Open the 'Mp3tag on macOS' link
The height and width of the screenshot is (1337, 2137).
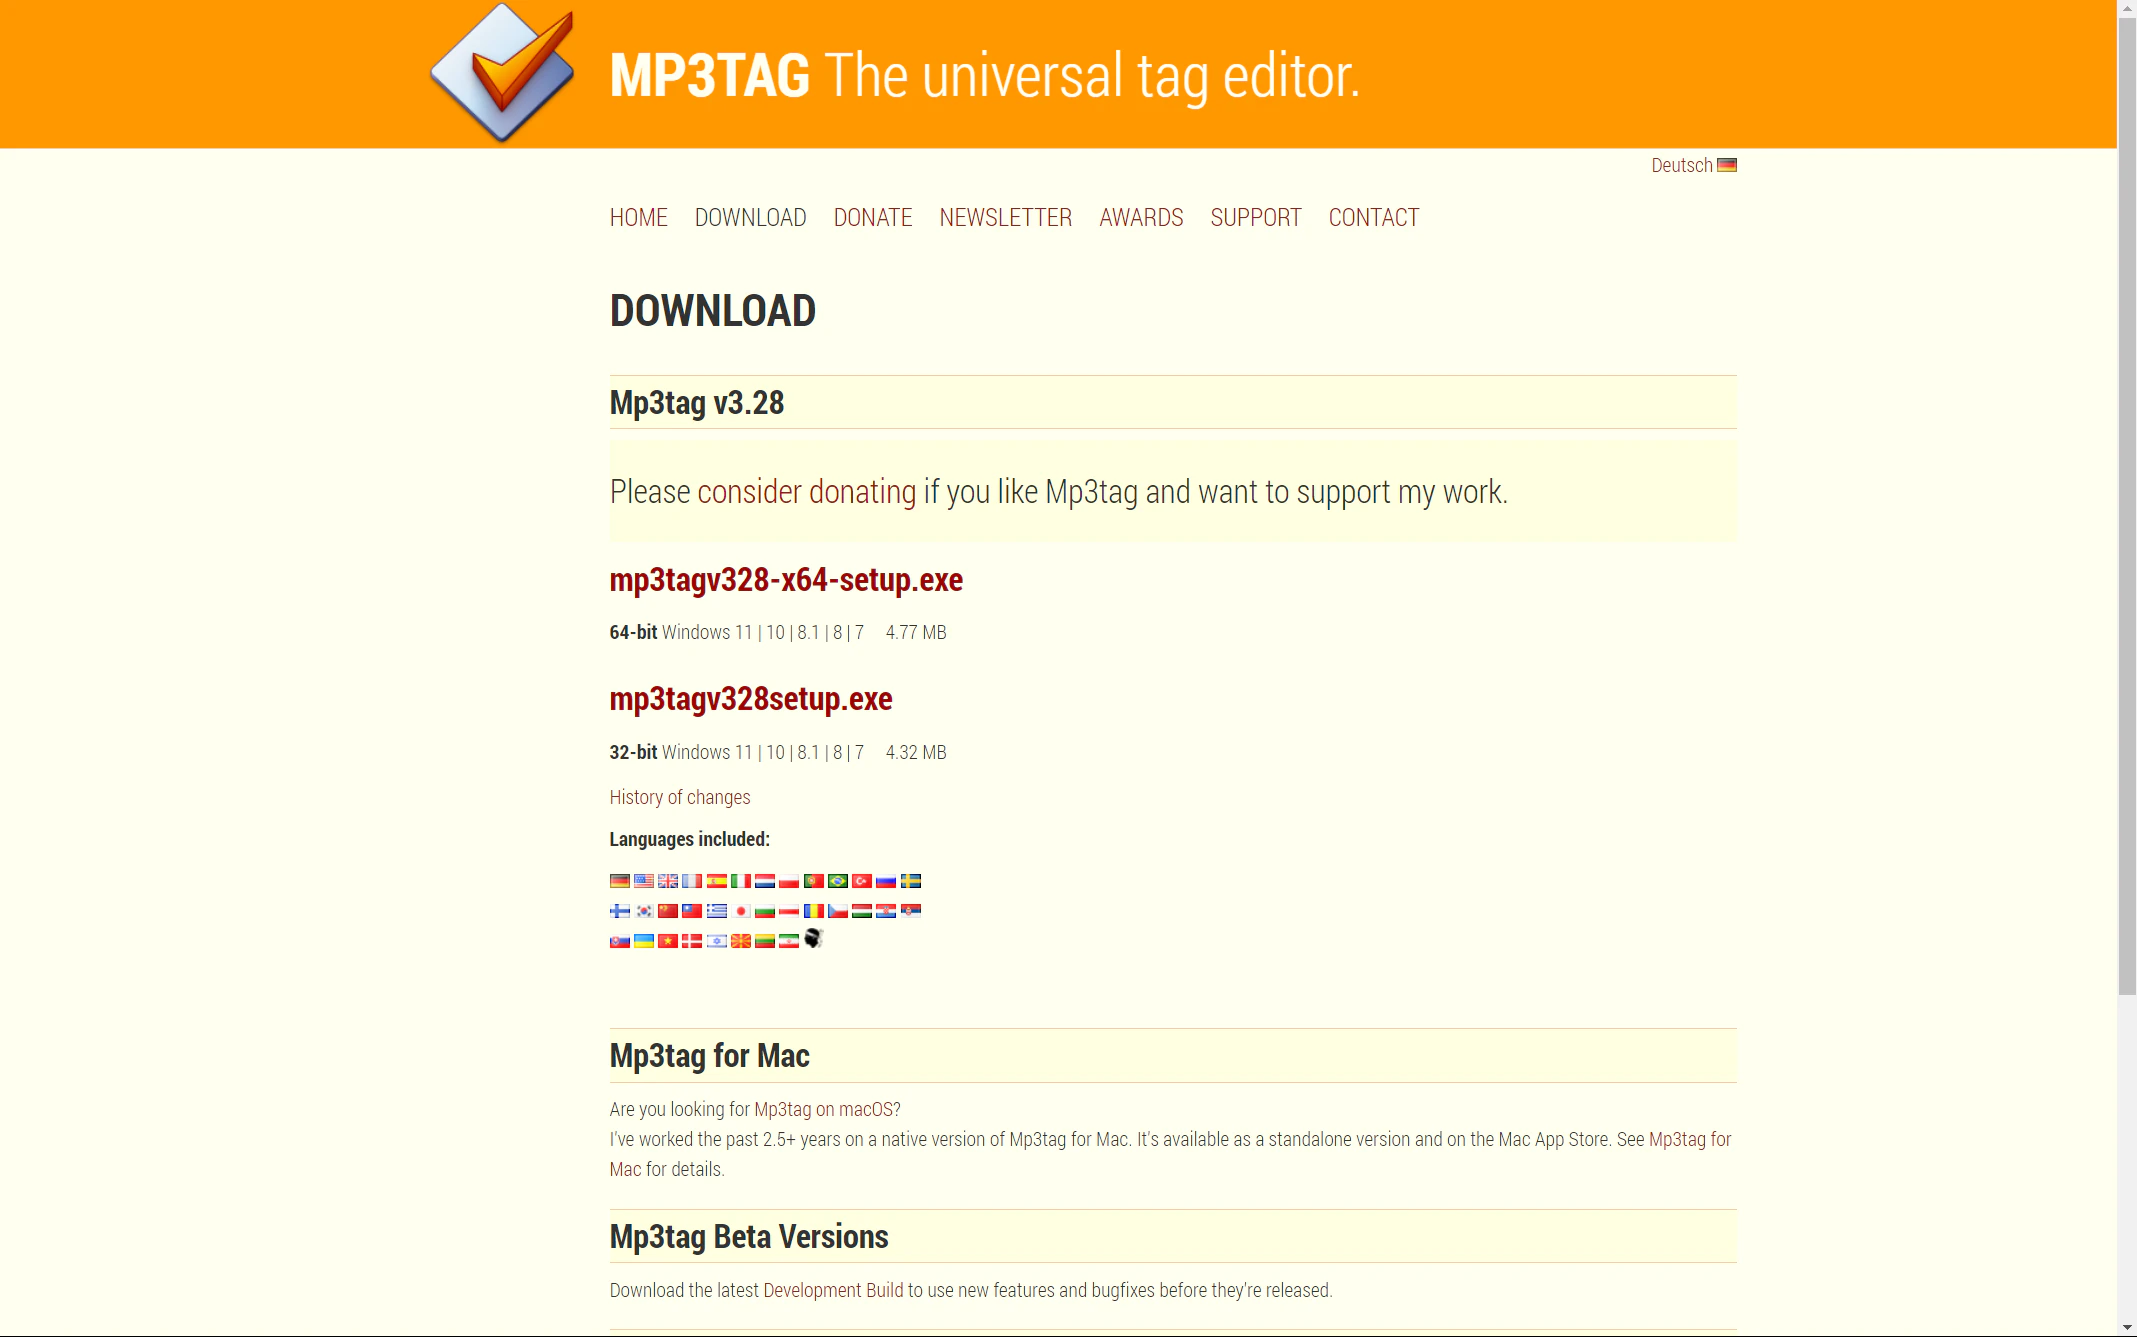(x=823, y=1109)
